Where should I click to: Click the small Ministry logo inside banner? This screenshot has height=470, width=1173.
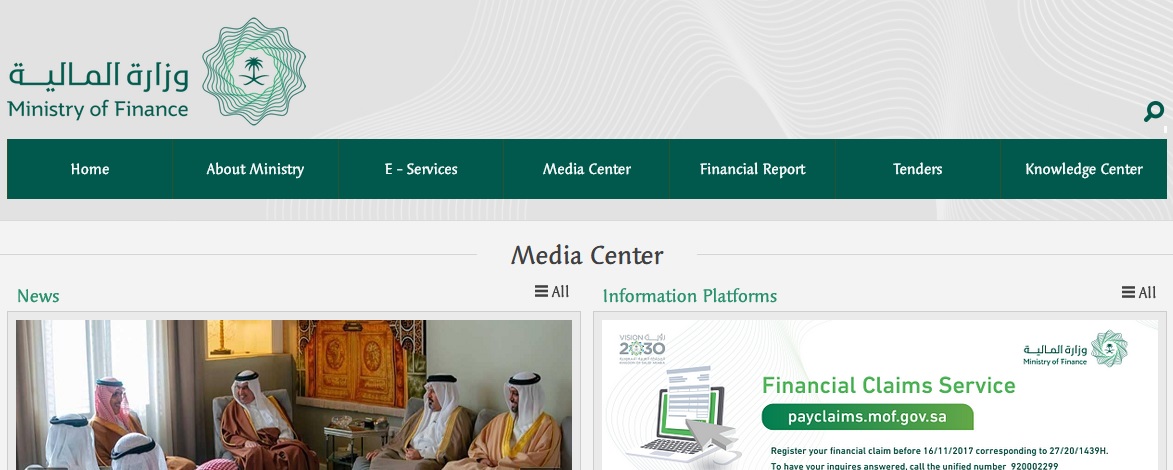[x=1075, y=350]
